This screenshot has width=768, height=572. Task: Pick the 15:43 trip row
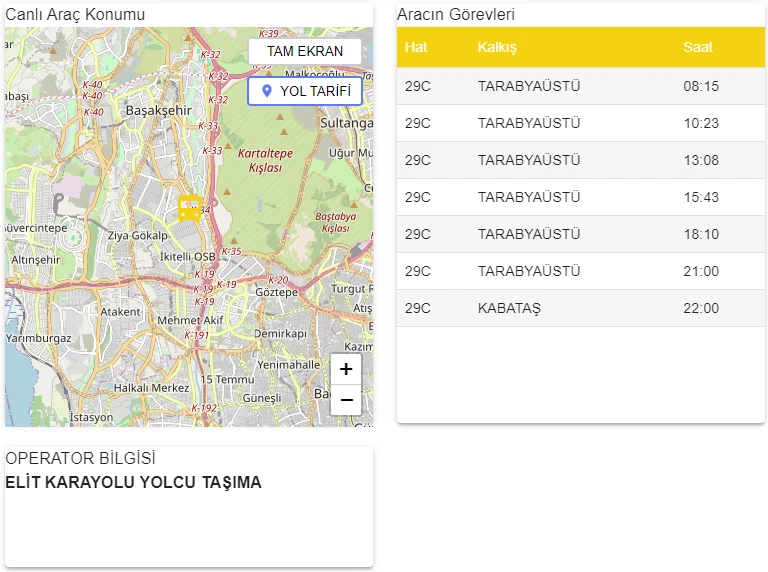click(x=580, y=197)
